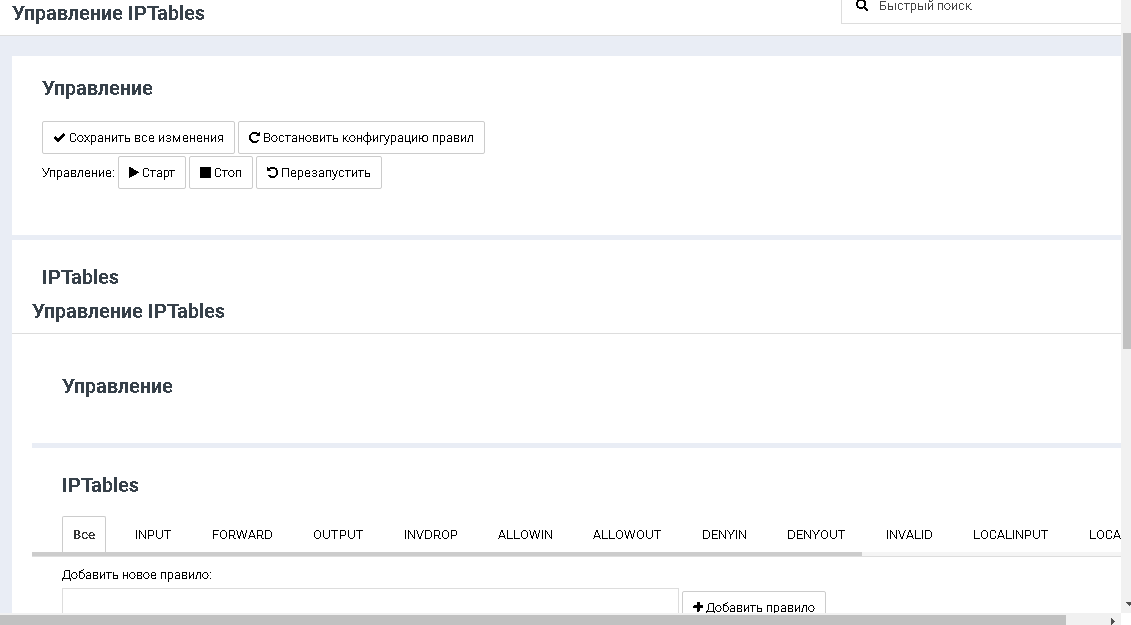Click the new rule text input field
Screen dimensions: 1131x625
click(370, 605)
